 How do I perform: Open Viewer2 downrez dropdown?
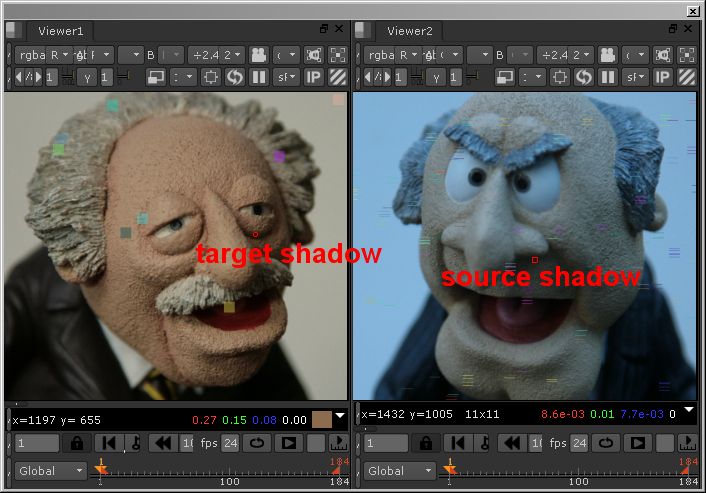click(532, 77)
